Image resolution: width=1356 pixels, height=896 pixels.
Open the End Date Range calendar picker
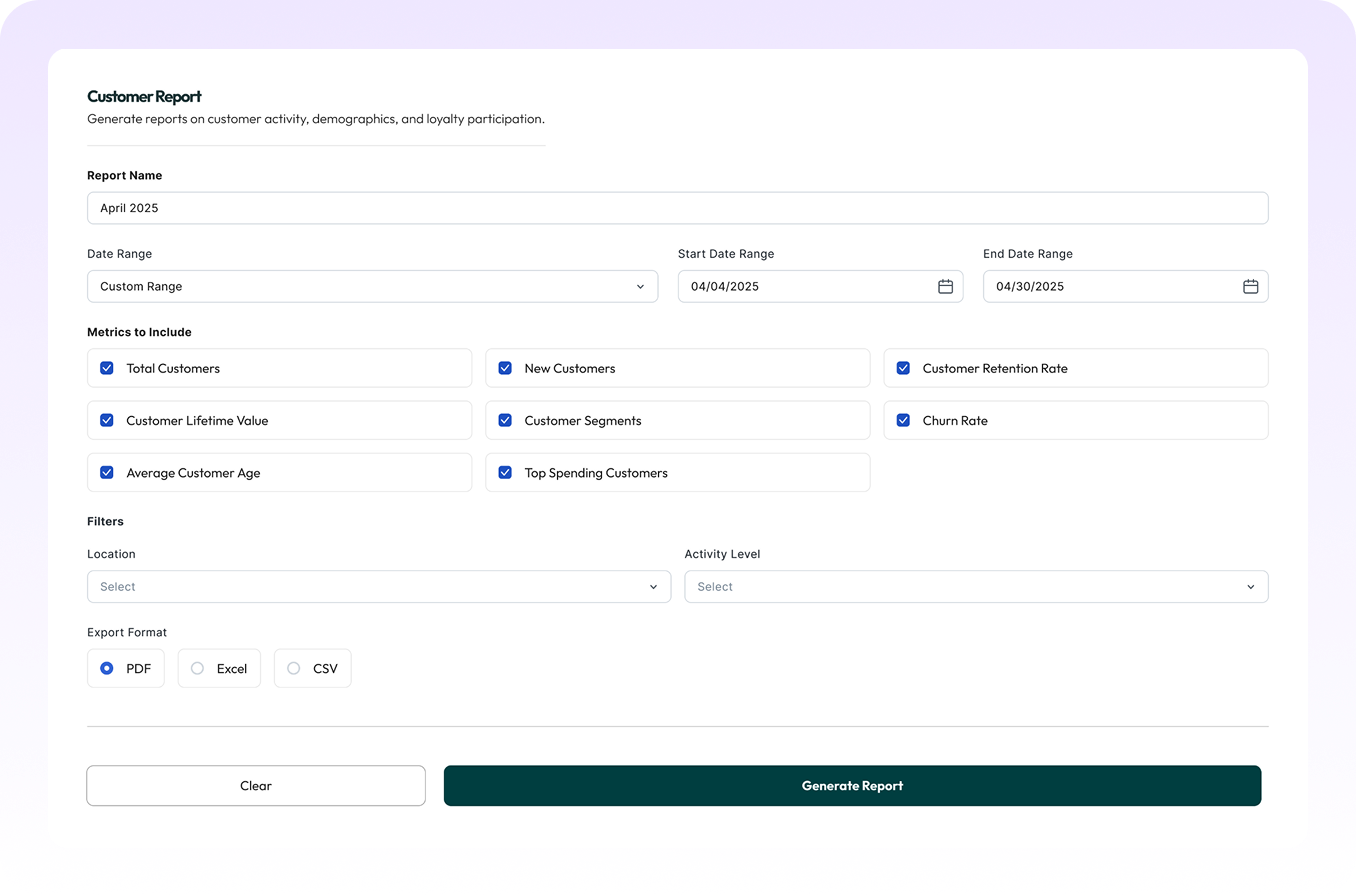click(1250, 286)
